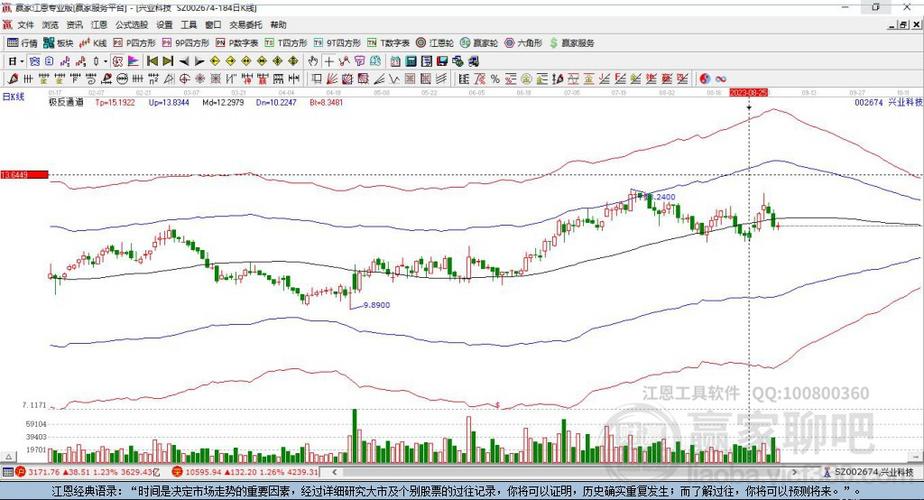This screenshot has height=500, width=924.
Task: Click the Dn=10.2247 indicator value
Action: tap(276, 102)
